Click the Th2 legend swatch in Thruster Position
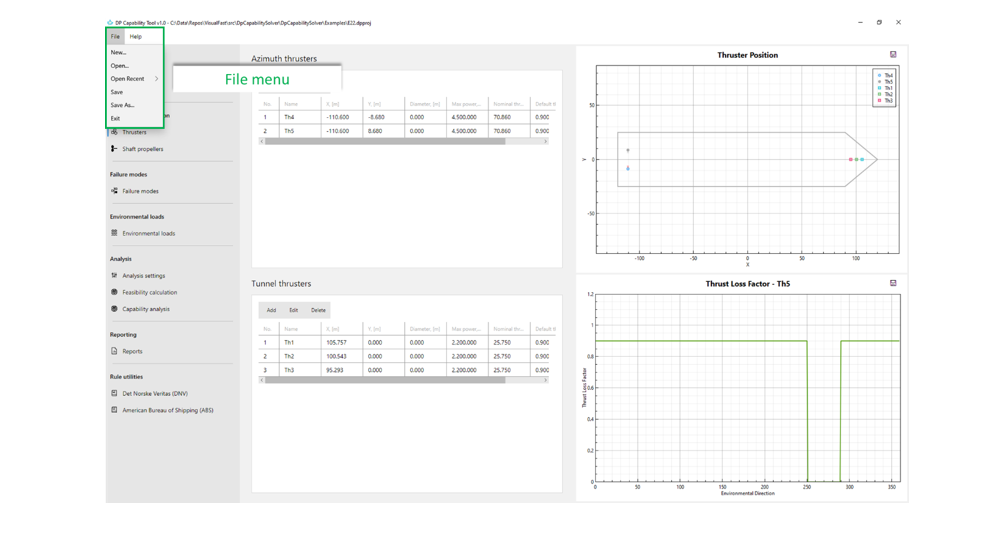 [x=880, y=94]
